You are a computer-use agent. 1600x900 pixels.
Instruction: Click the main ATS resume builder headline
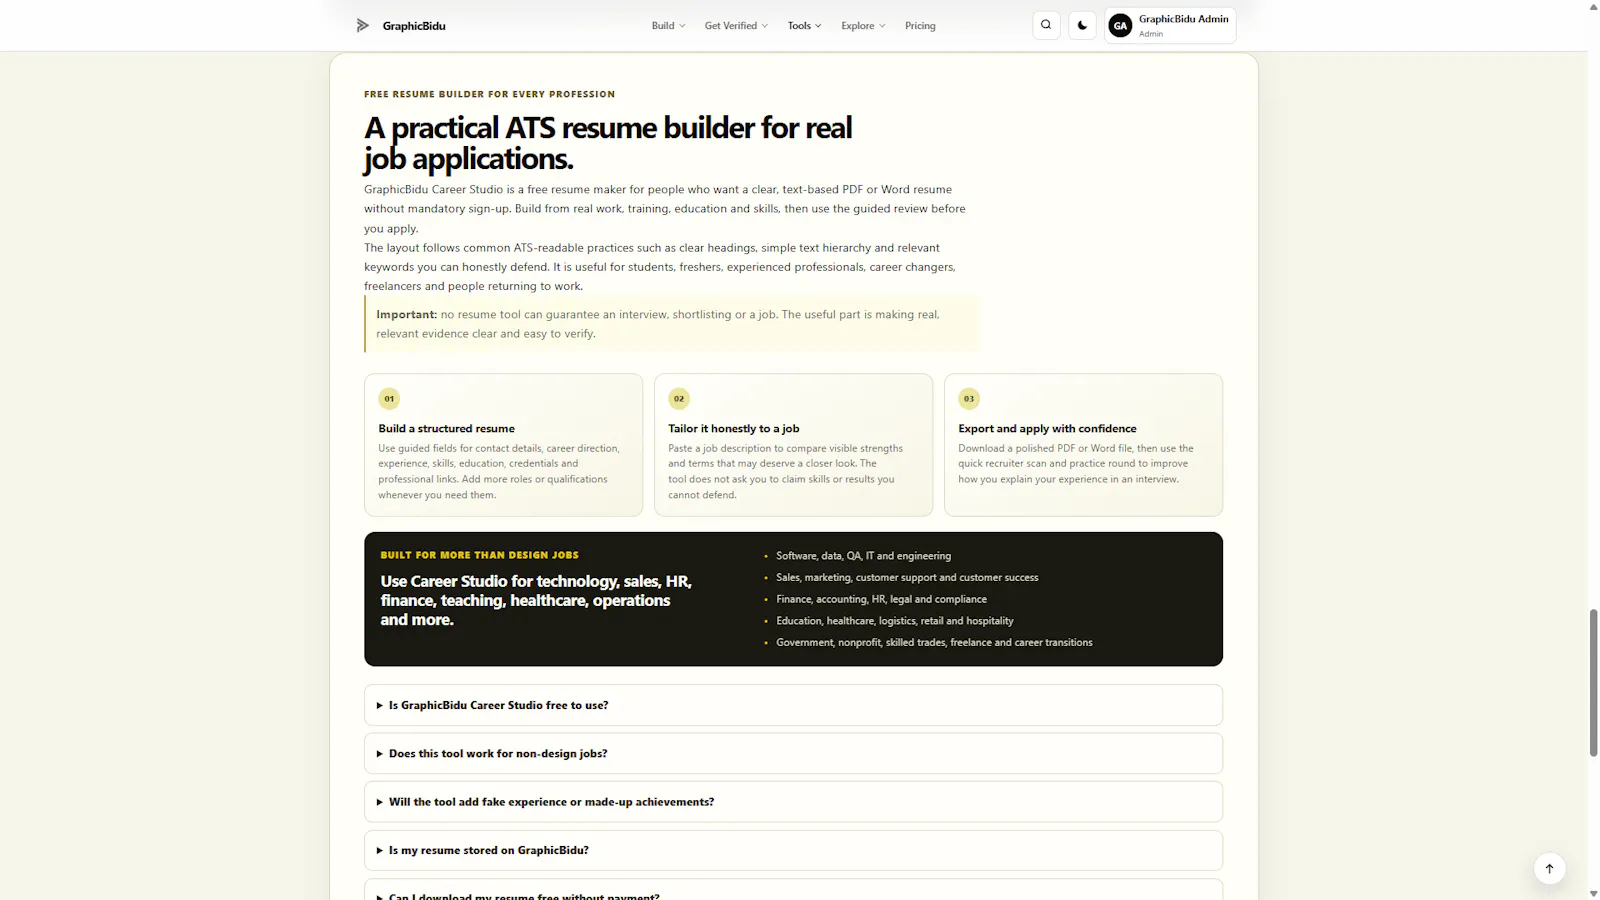coord(608,143)
